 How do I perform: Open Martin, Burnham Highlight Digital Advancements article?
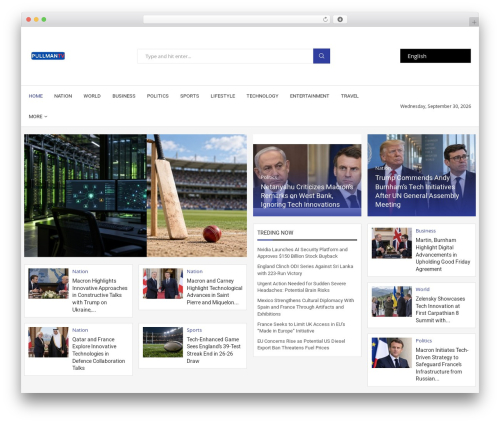click(443, 254)
